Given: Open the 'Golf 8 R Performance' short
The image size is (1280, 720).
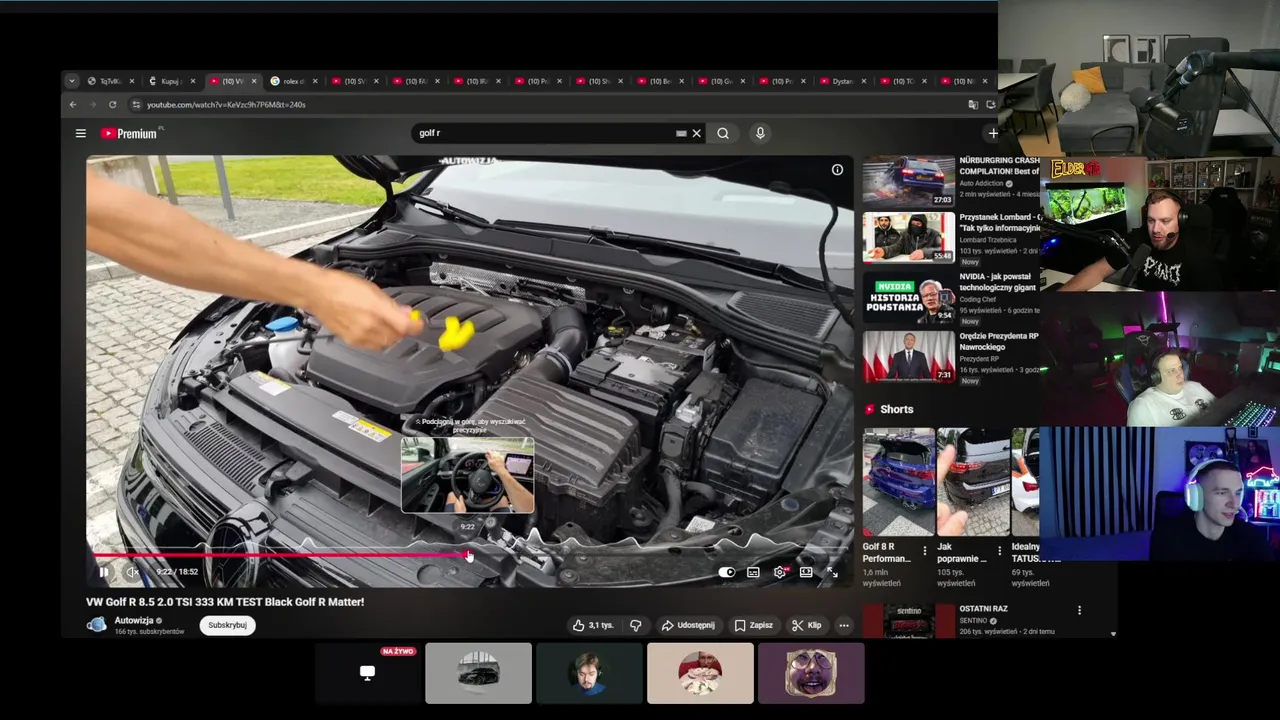Looking at the screenshot, I should tap(898, 482).
